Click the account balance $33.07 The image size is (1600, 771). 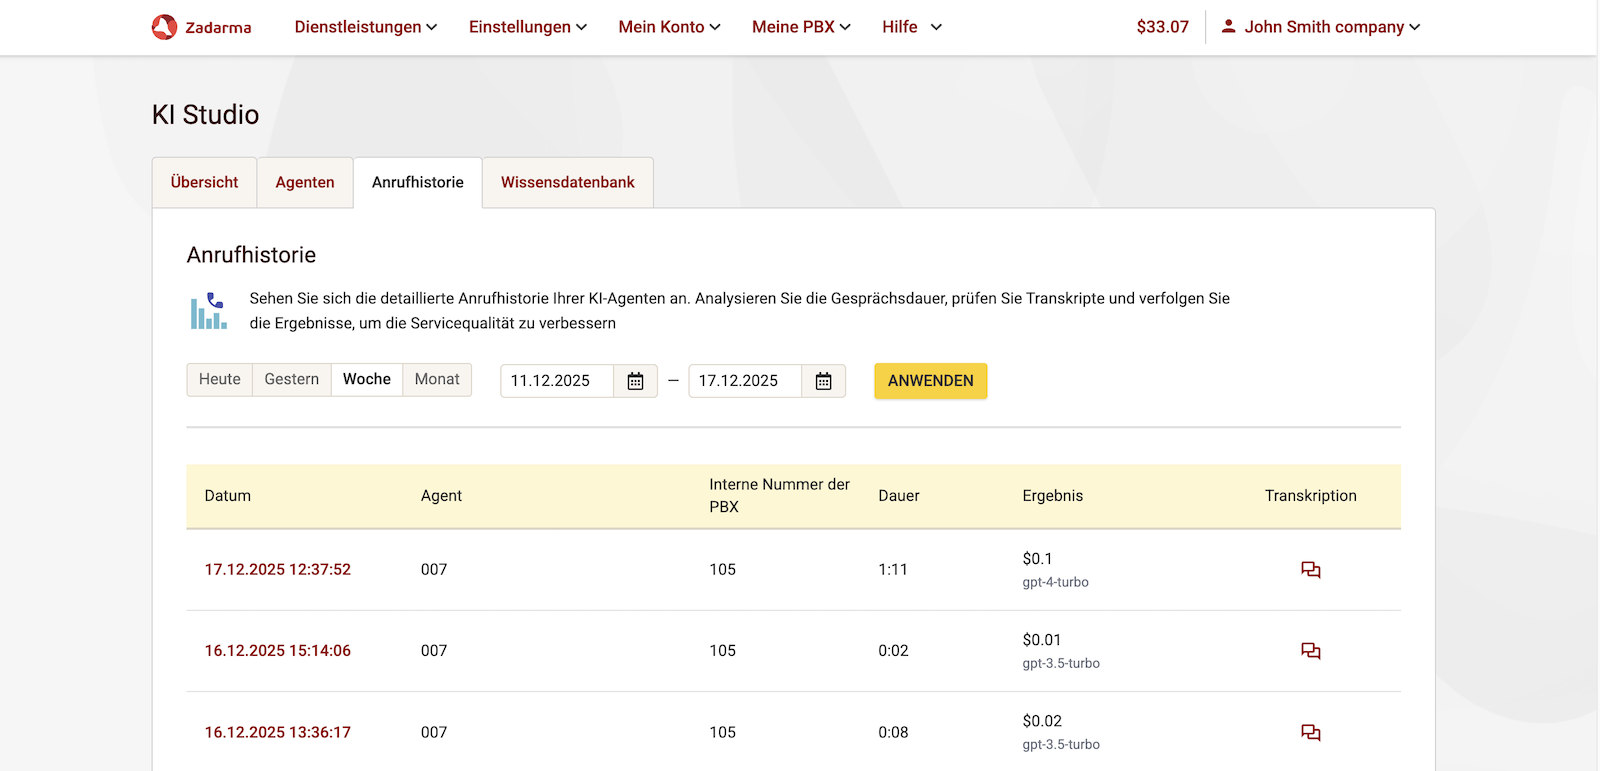click(x=1162, y=27)
